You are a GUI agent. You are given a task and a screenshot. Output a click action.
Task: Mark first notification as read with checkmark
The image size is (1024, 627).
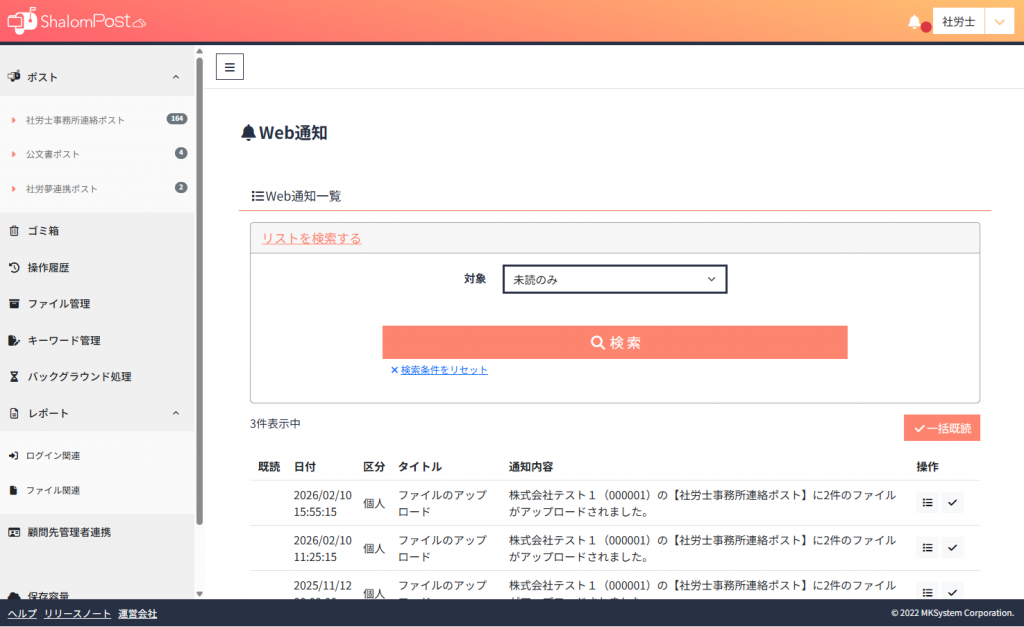pos(952,503)
